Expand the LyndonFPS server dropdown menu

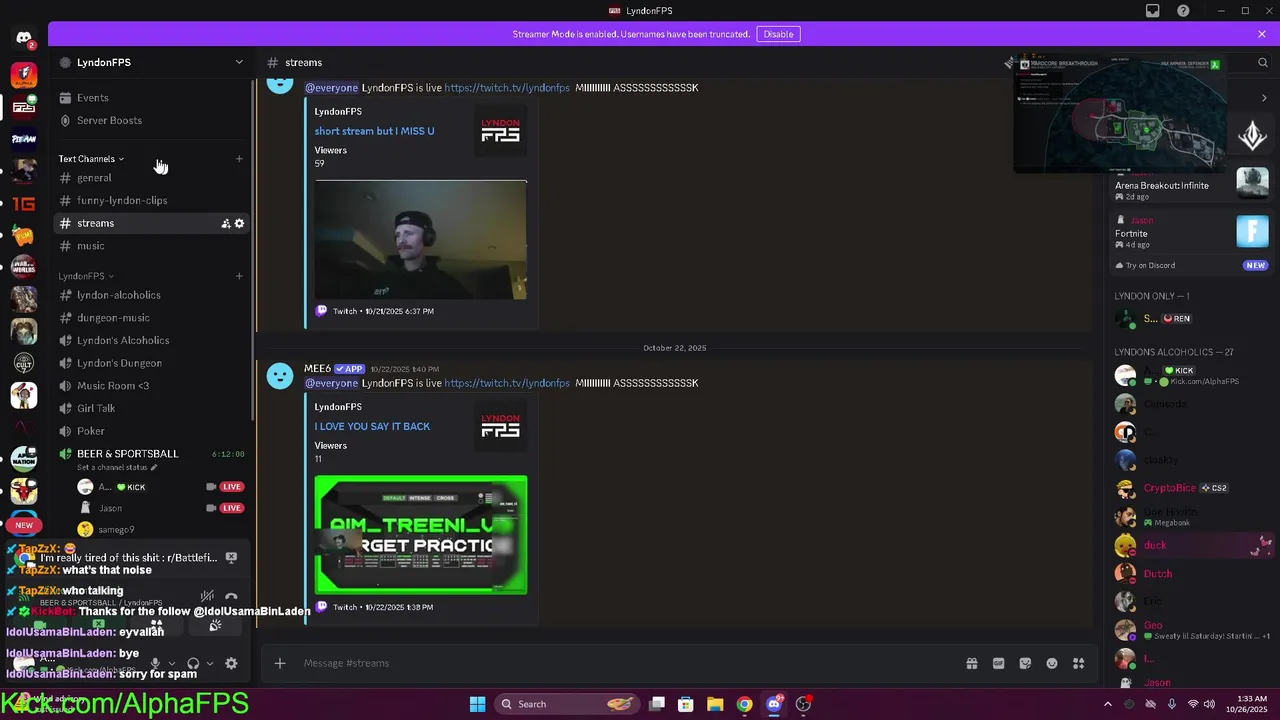[x=239, y=62]
